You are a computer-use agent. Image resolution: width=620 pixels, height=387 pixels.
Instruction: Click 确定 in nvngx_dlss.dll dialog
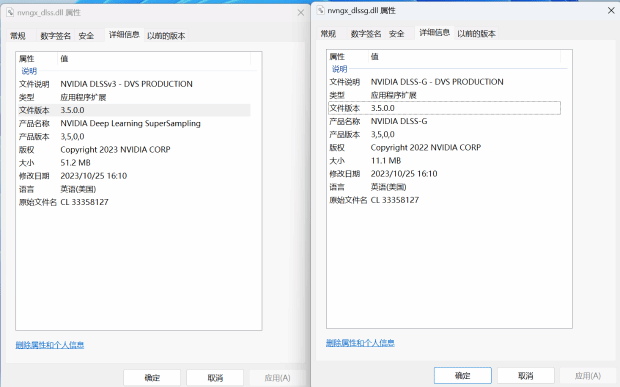tap(152, 378)
